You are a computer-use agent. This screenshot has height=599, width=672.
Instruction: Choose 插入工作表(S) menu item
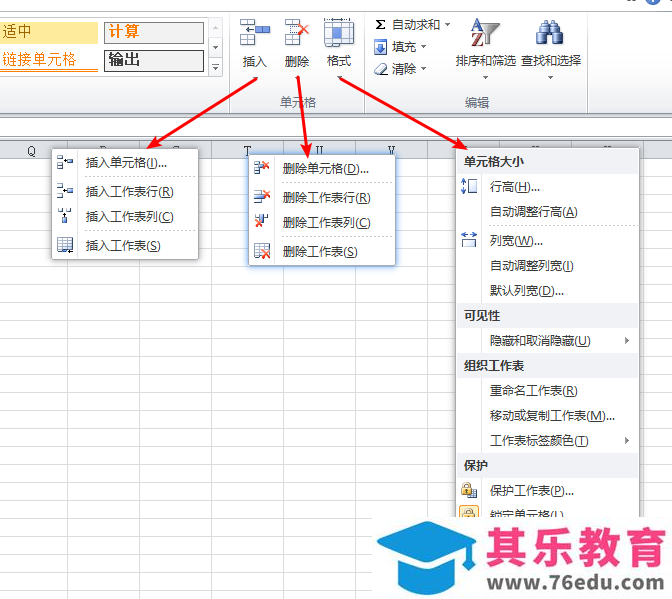pos(125,246)
